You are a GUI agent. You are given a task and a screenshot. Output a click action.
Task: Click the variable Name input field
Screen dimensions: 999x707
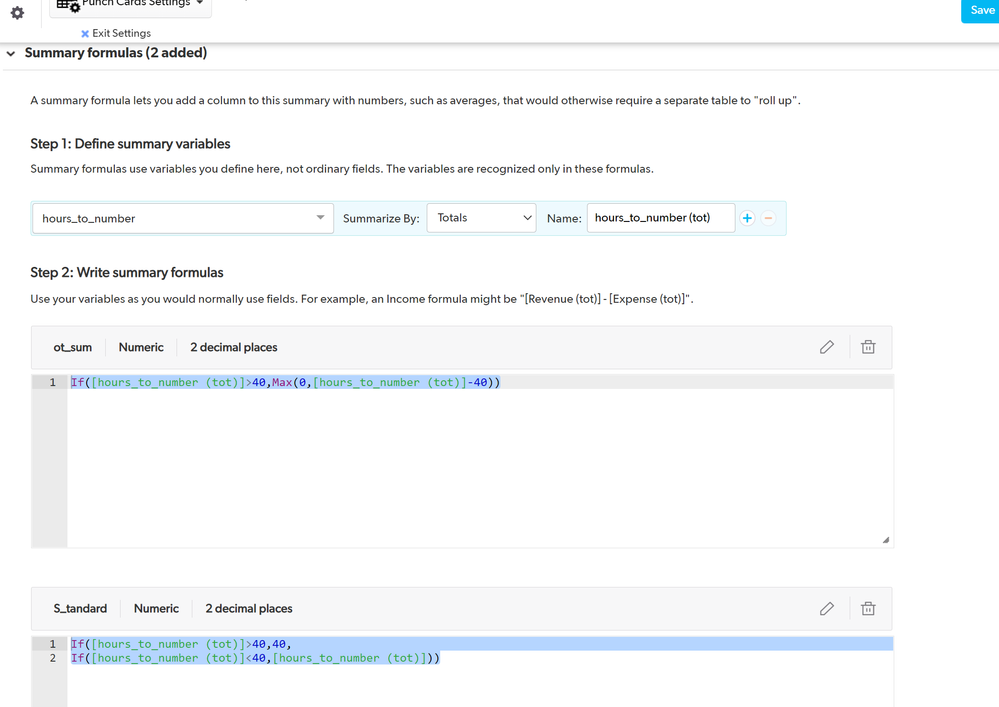tap(661, 218)
